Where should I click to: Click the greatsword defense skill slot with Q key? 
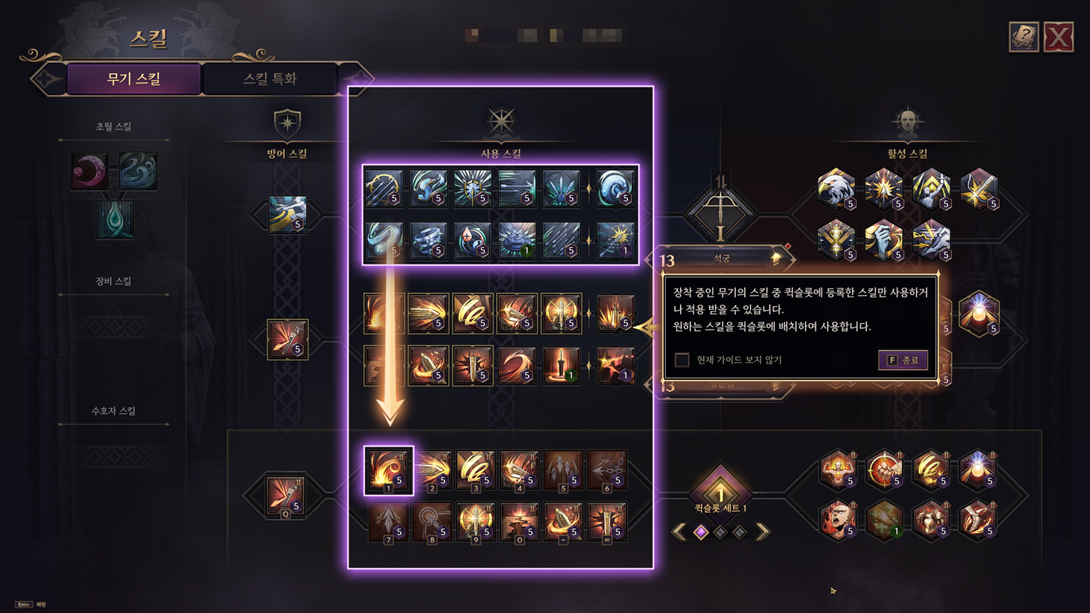[286, 496]
